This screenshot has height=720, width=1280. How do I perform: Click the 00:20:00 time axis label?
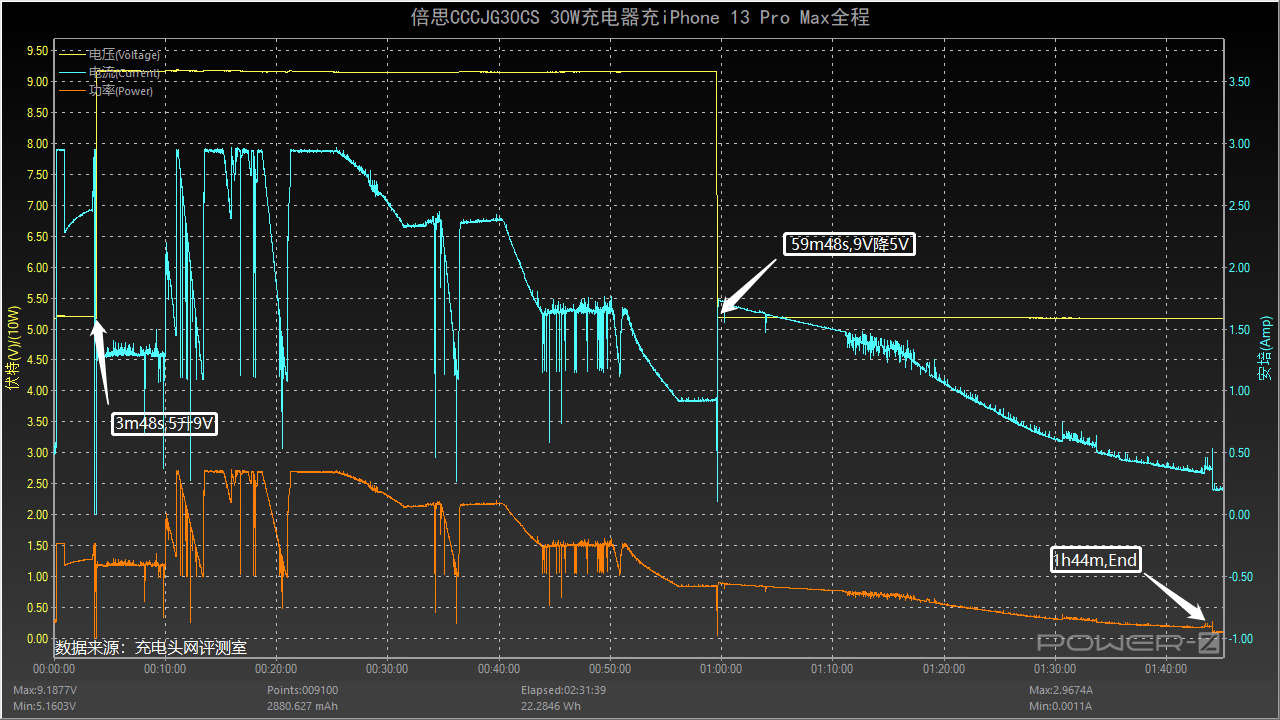pyautogui.click(x=277, y=668)
